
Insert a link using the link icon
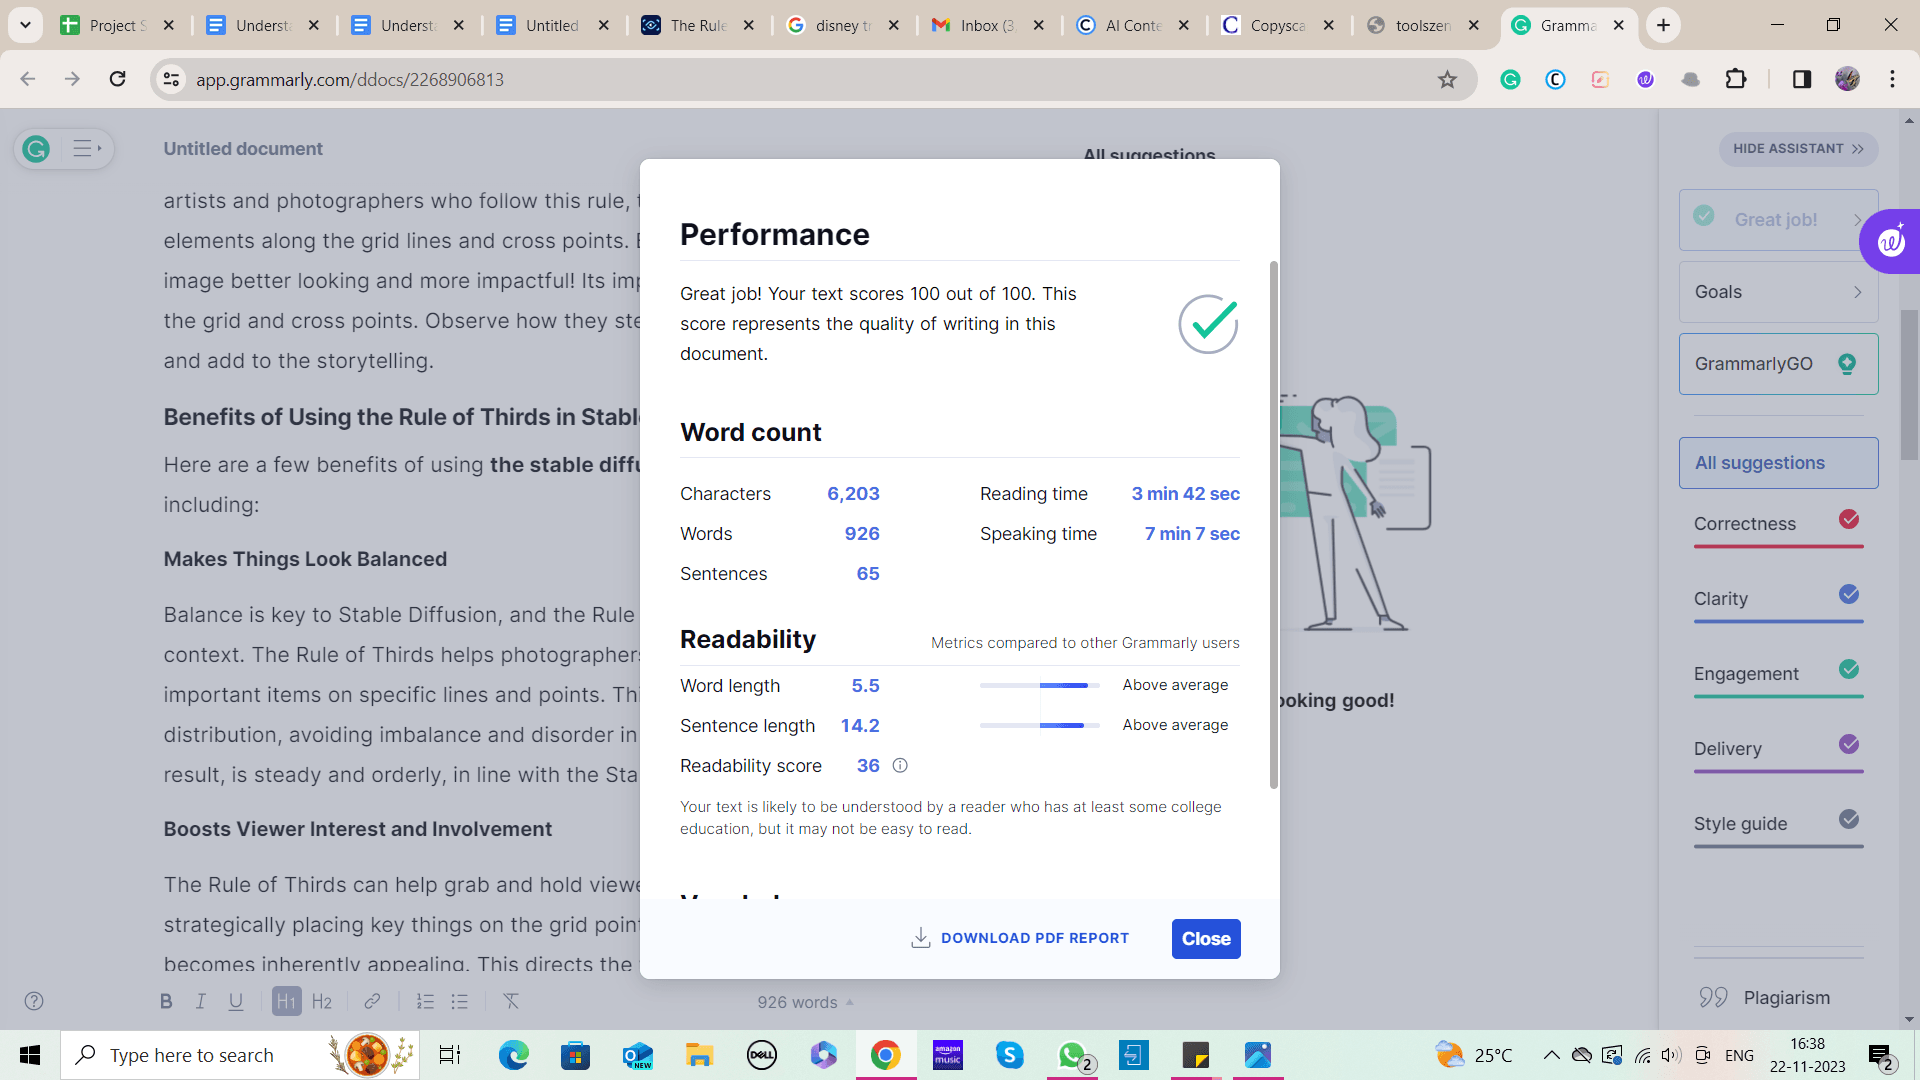[372, 1001]
